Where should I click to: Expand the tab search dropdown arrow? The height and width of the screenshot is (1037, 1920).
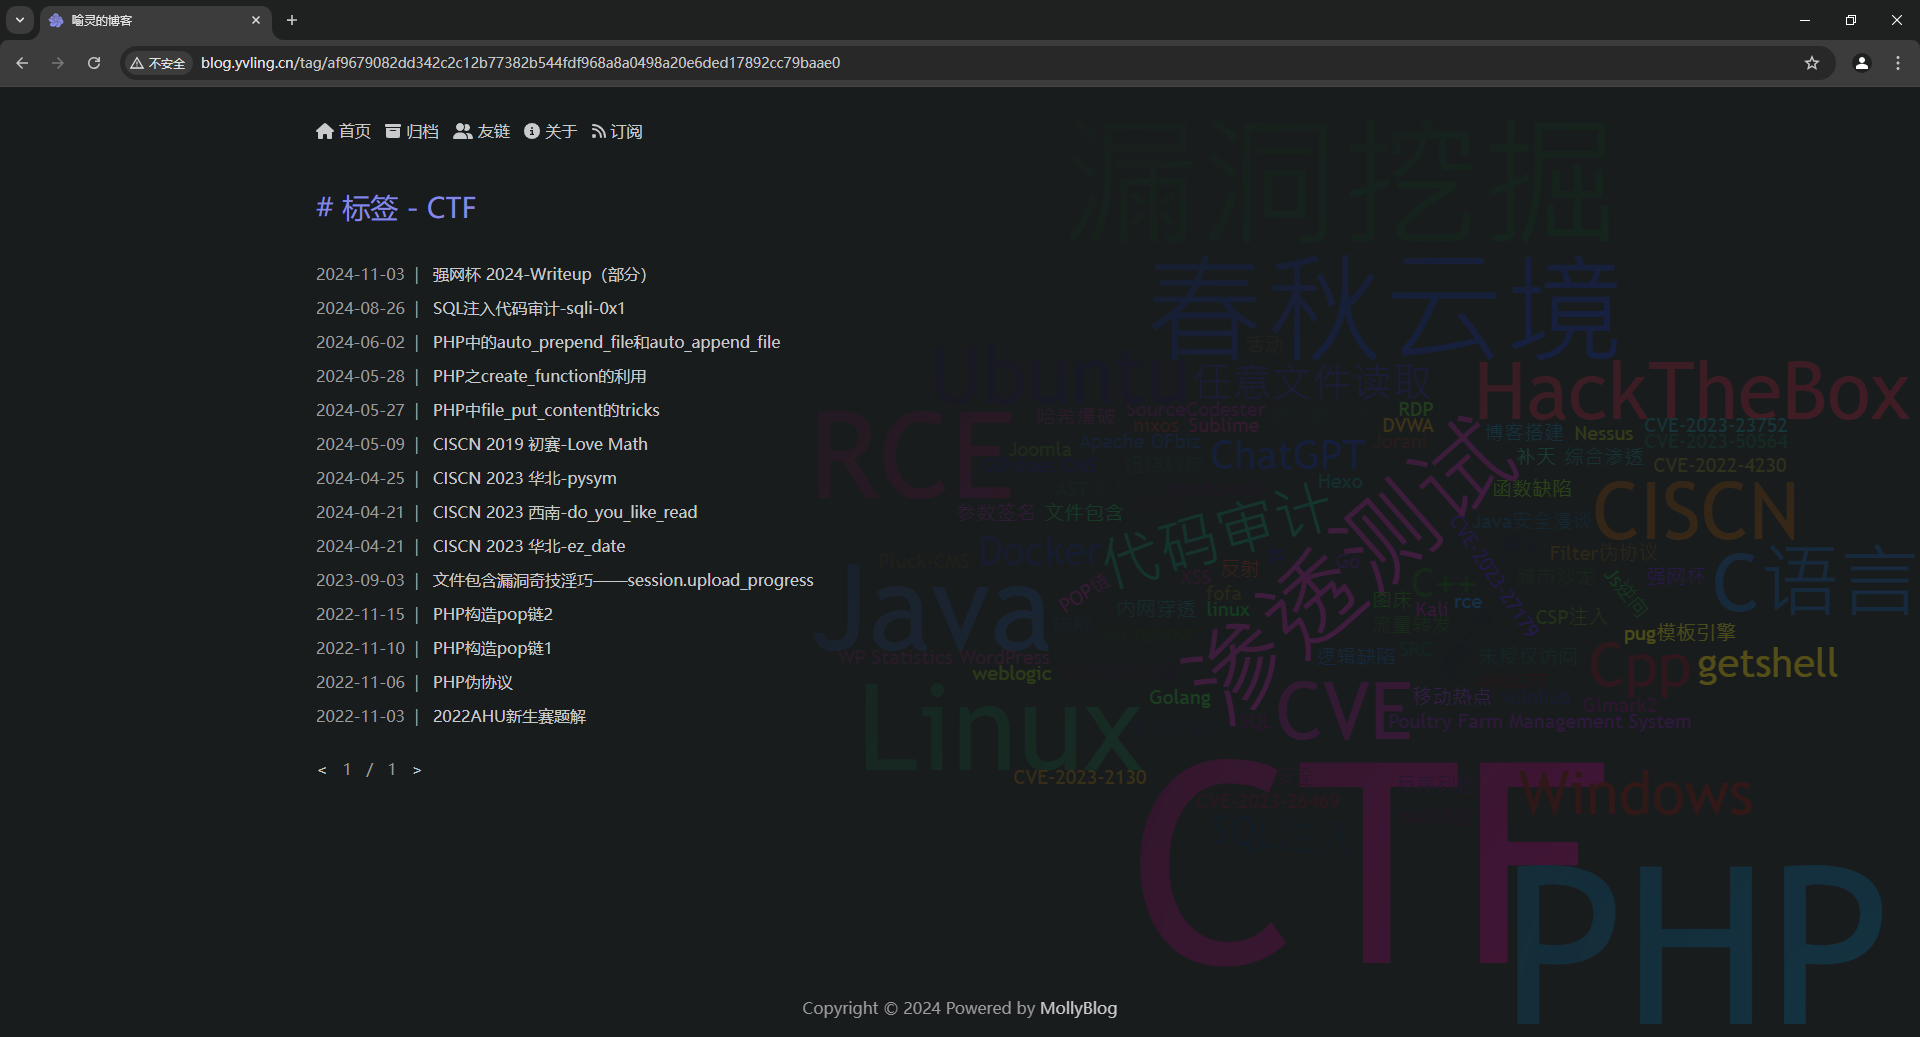pyautogui.click(x=20, y=20)
